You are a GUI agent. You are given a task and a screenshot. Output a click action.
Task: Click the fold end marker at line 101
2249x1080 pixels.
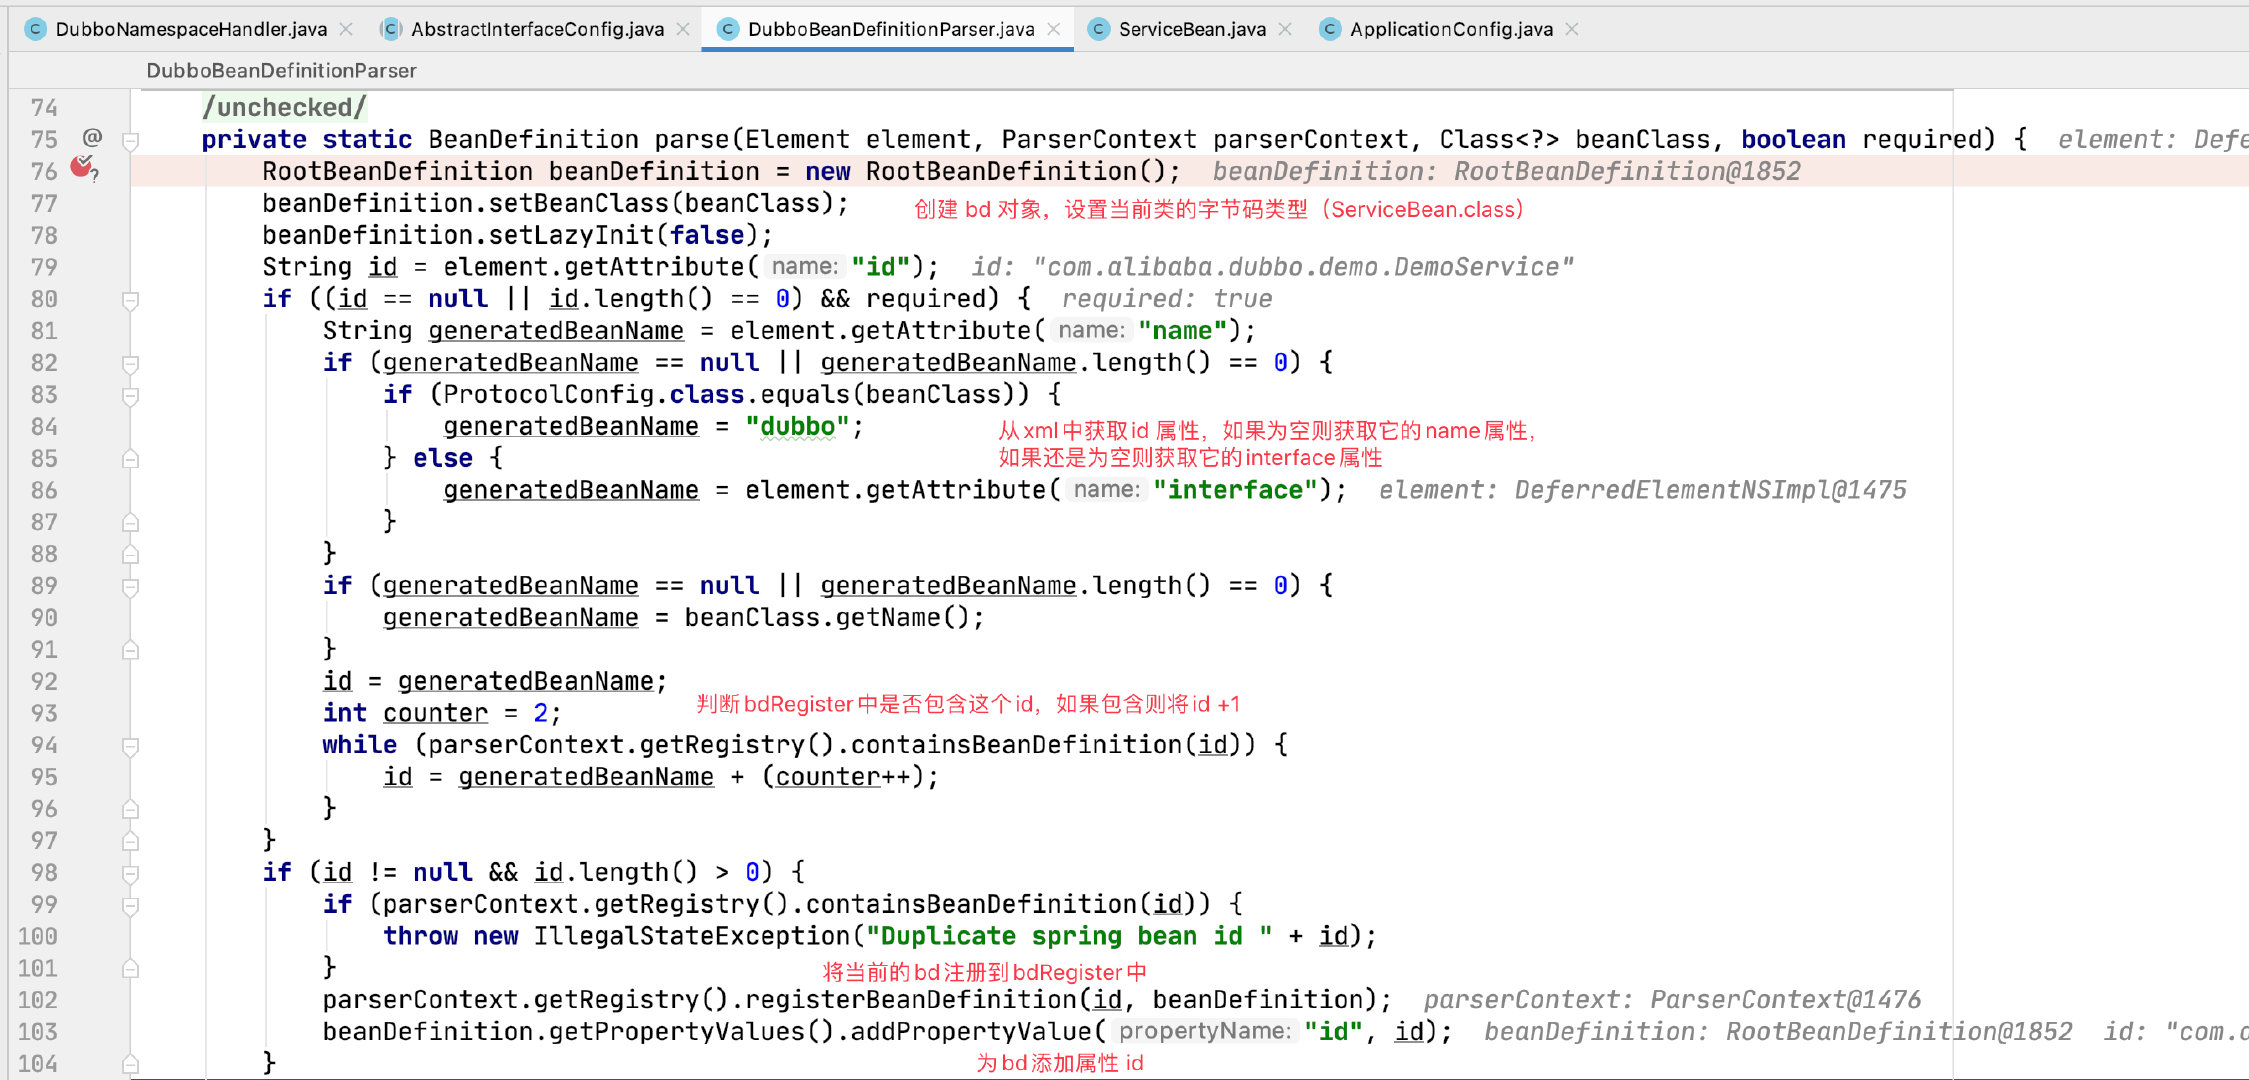point(130,968)
